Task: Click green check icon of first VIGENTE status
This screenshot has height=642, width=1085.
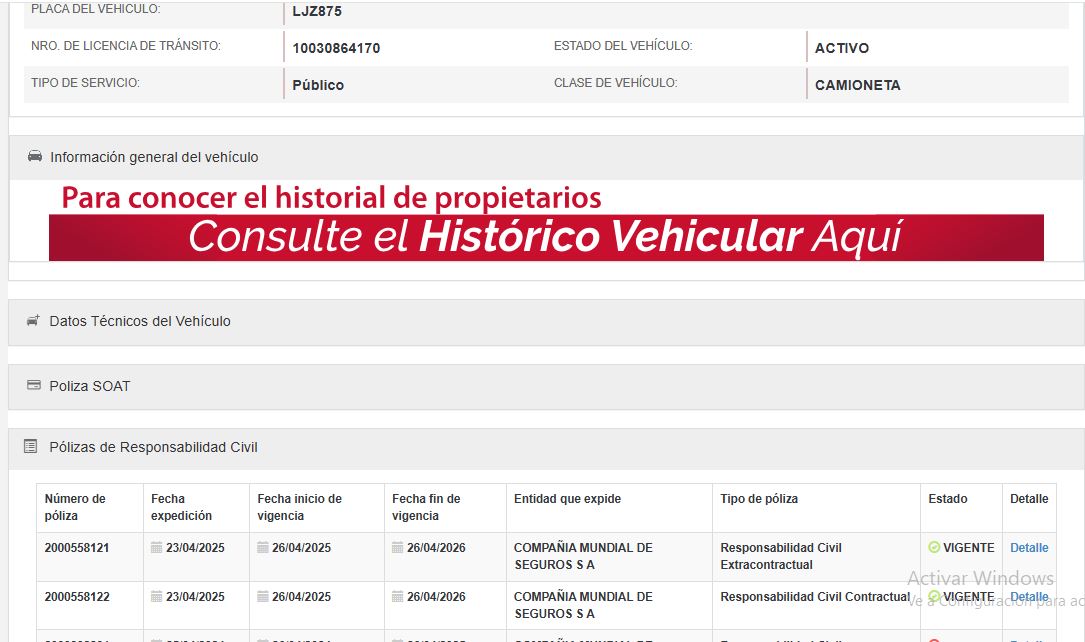Action: (934, 548)
